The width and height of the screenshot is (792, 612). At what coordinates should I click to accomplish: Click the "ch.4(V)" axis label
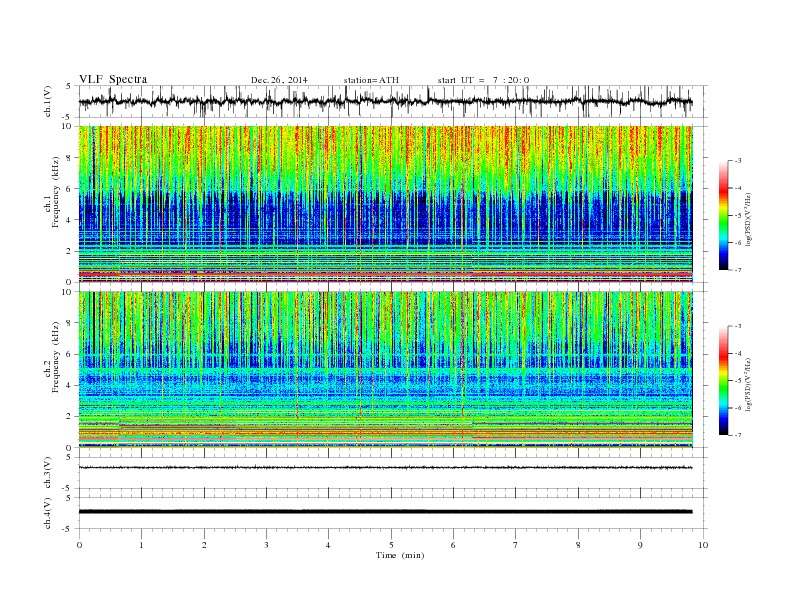(48, 513)
